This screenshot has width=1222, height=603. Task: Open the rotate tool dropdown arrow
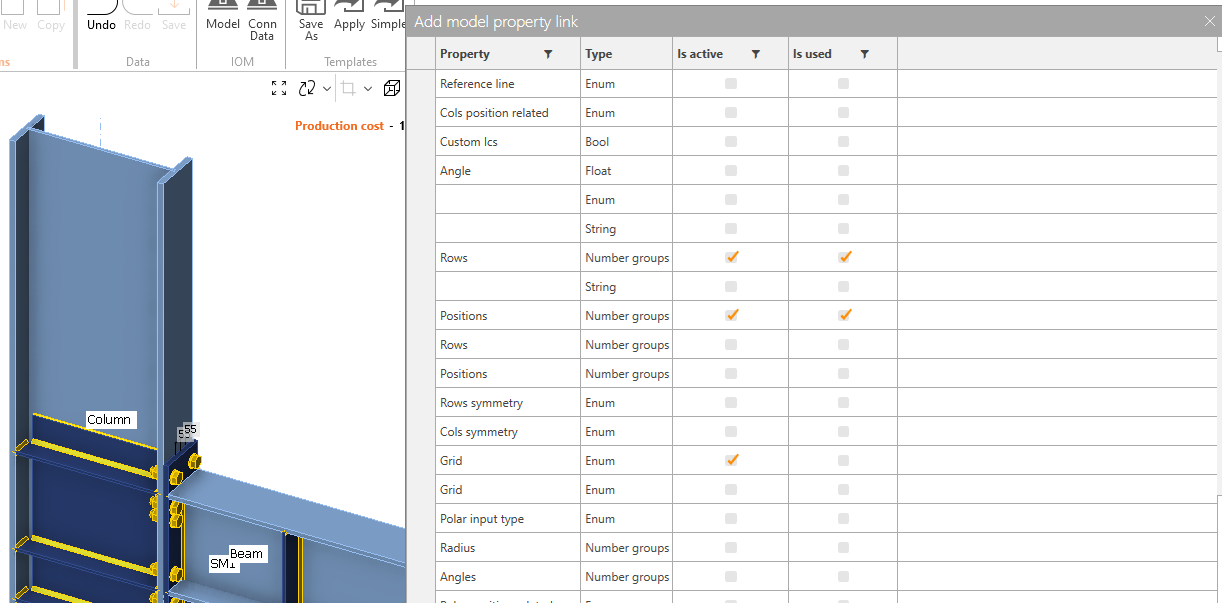pos(326,88)
